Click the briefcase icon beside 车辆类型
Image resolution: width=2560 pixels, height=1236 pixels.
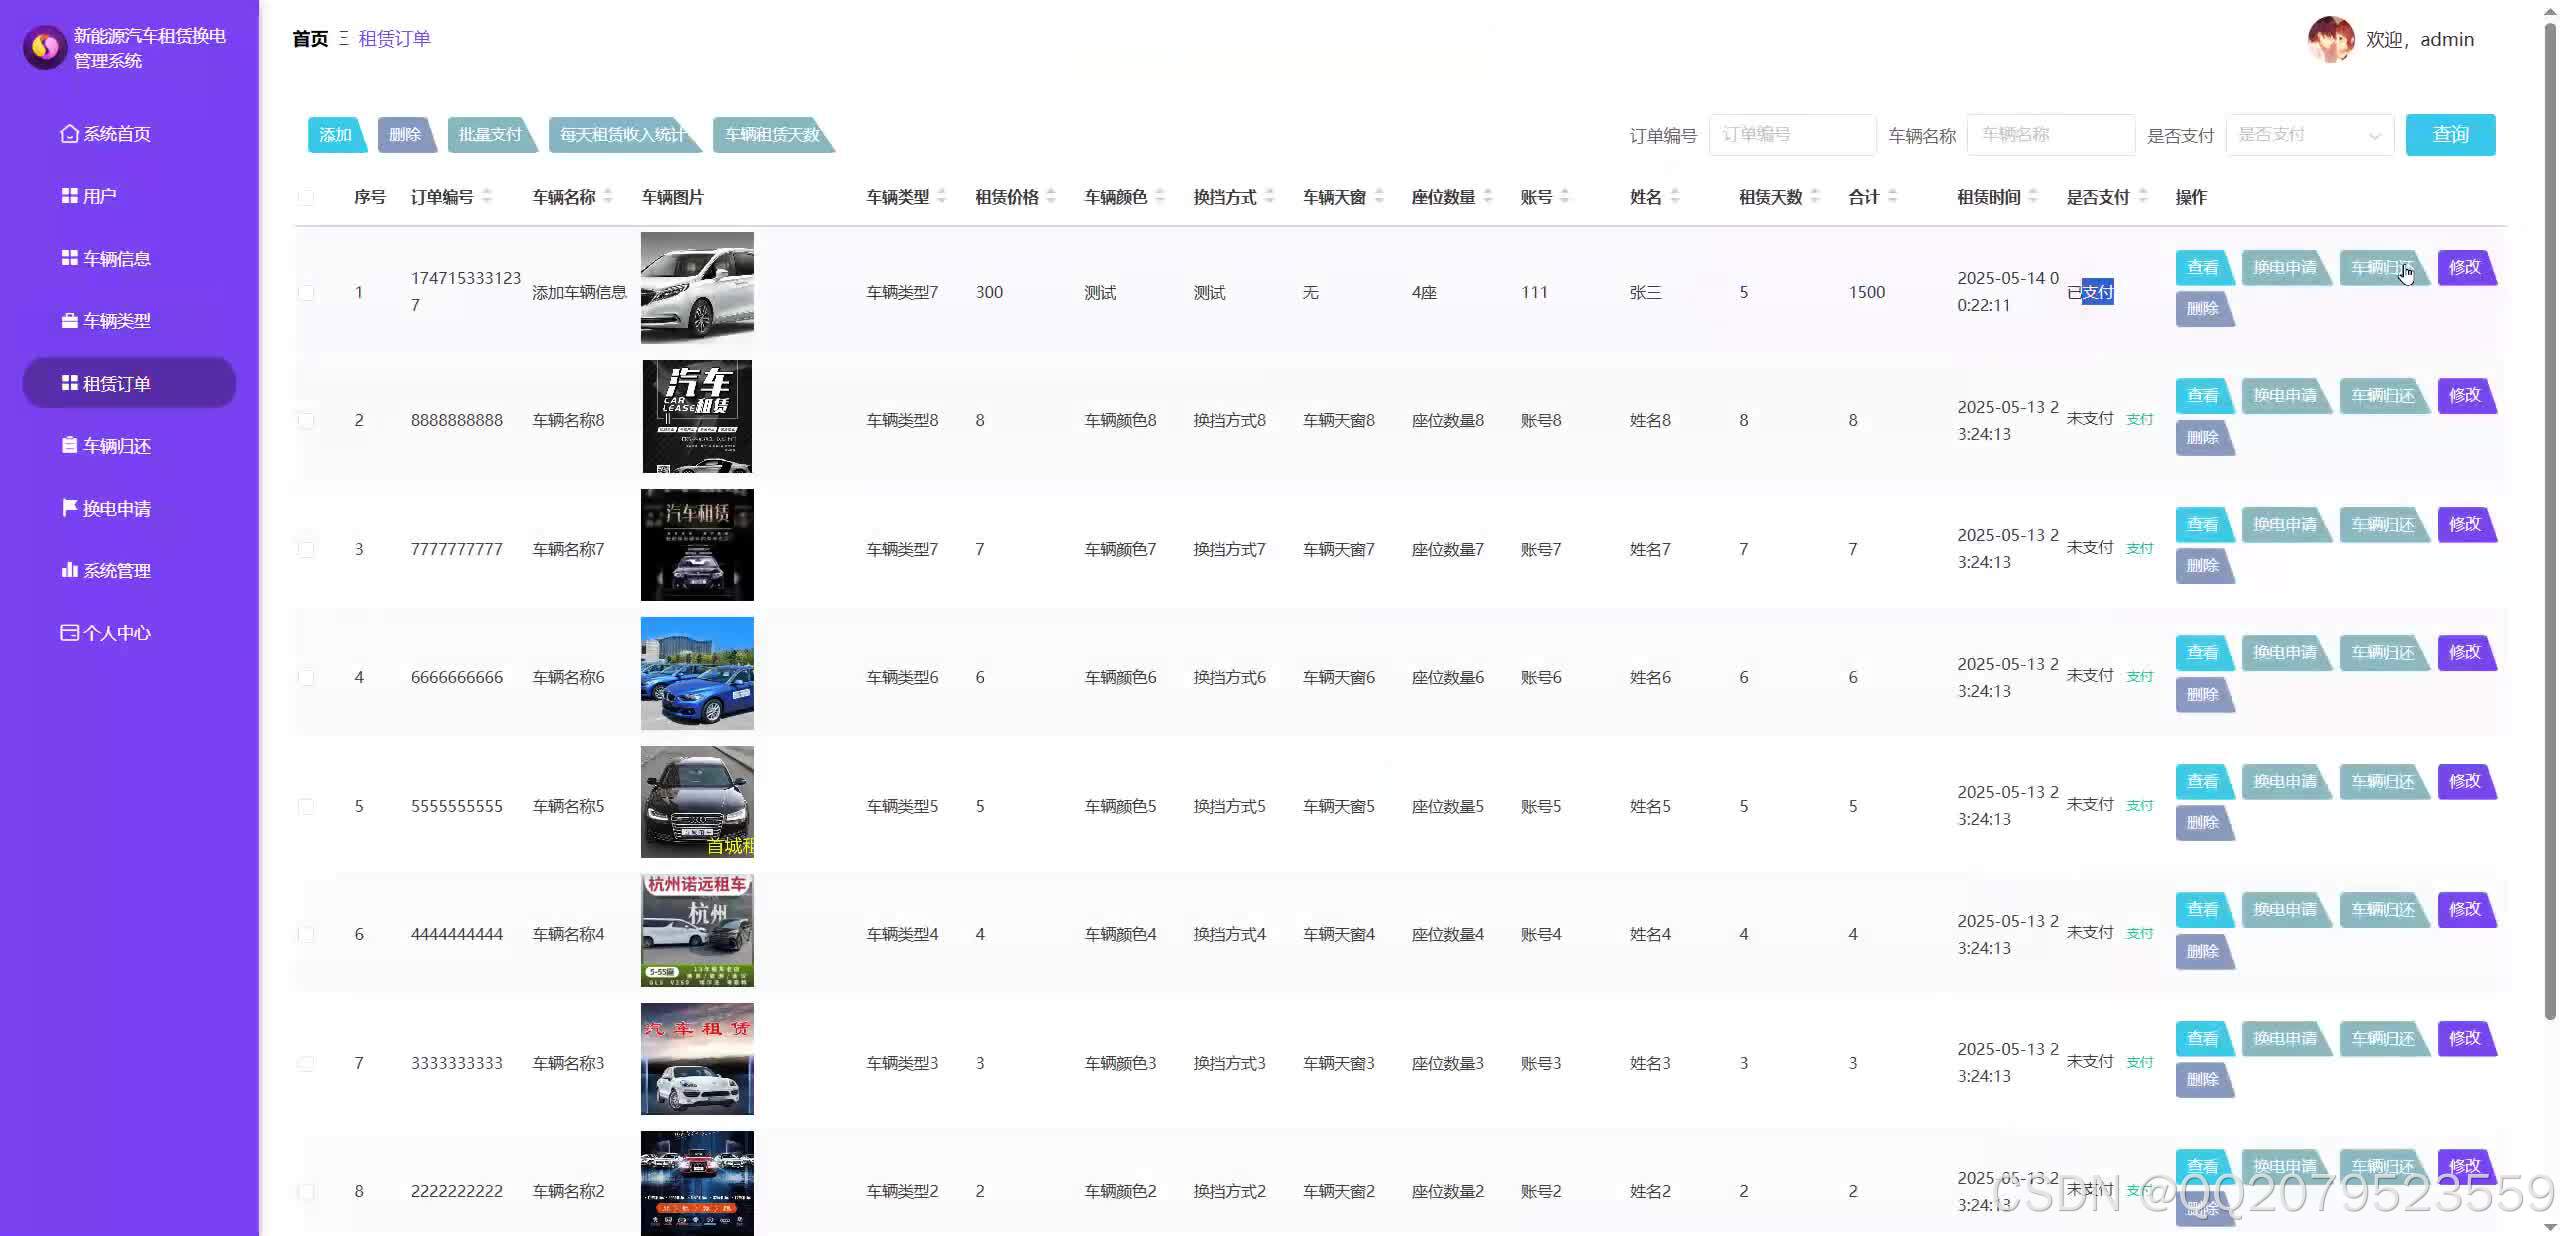click(x=69, y=321)
